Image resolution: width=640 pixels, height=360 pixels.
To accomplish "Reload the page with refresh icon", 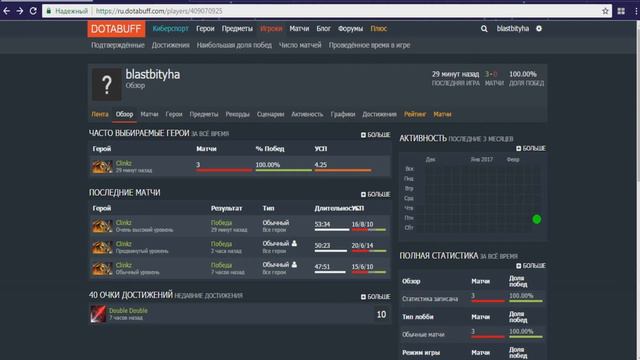I will click(33, 11).
